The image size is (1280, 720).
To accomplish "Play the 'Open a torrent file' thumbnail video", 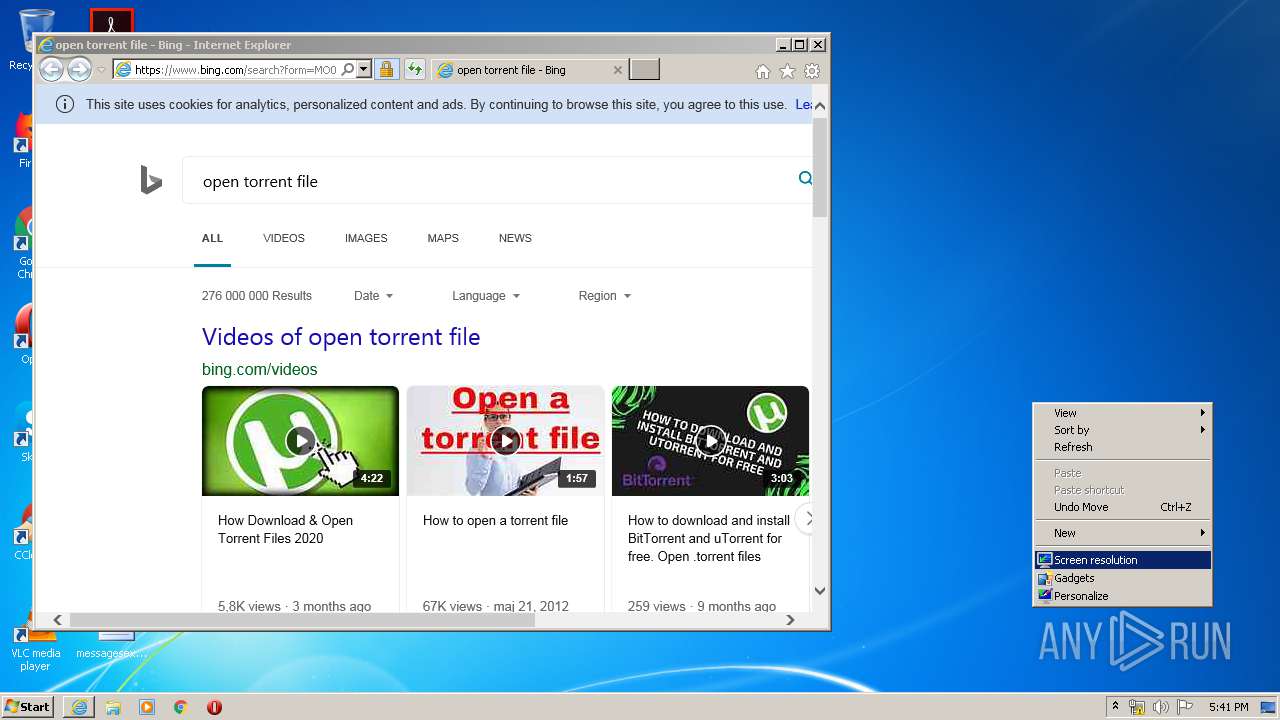I will [505, 441].
